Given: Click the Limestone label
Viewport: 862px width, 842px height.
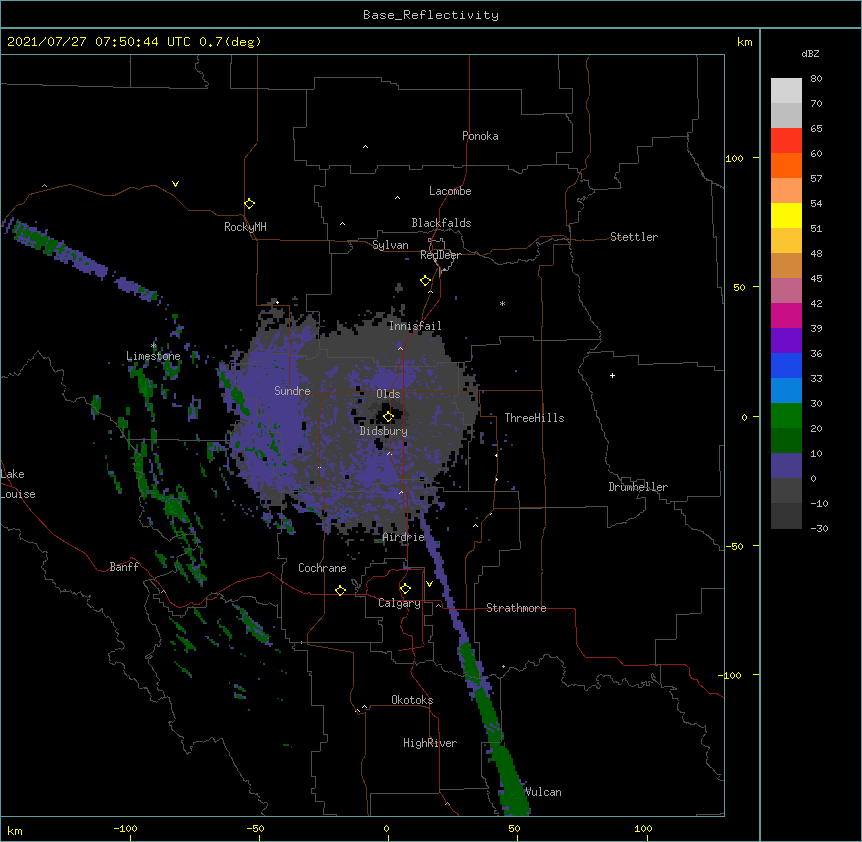Looking at the screenshot, I should point(153,356).
